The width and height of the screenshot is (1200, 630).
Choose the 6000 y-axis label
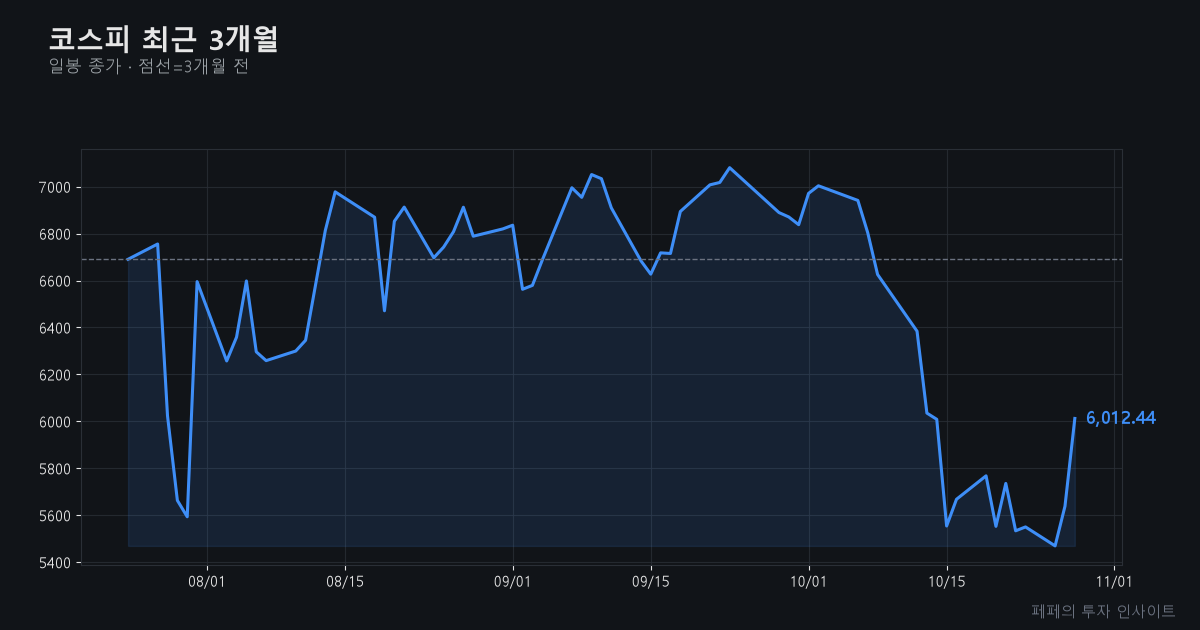tap(54, 422)
